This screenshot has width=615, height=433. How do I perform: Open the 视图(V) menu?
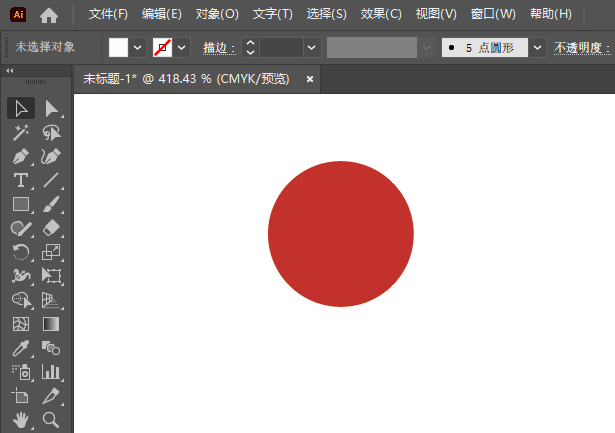436,14
